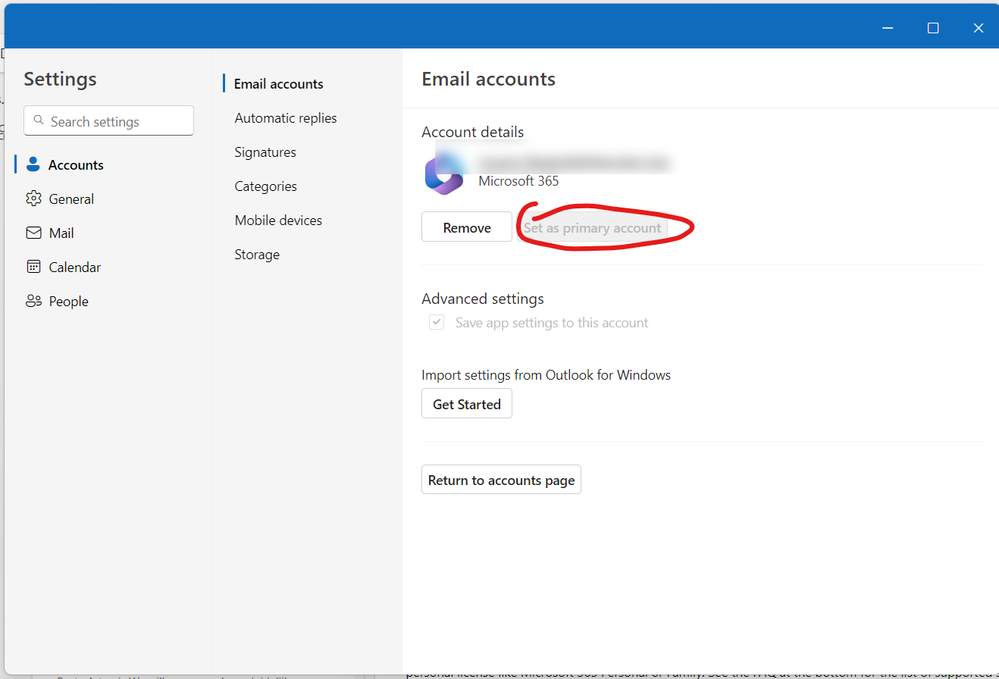Click the Advanced settings heading text
This screenshot has width=999, height=679.
(482, 299)
